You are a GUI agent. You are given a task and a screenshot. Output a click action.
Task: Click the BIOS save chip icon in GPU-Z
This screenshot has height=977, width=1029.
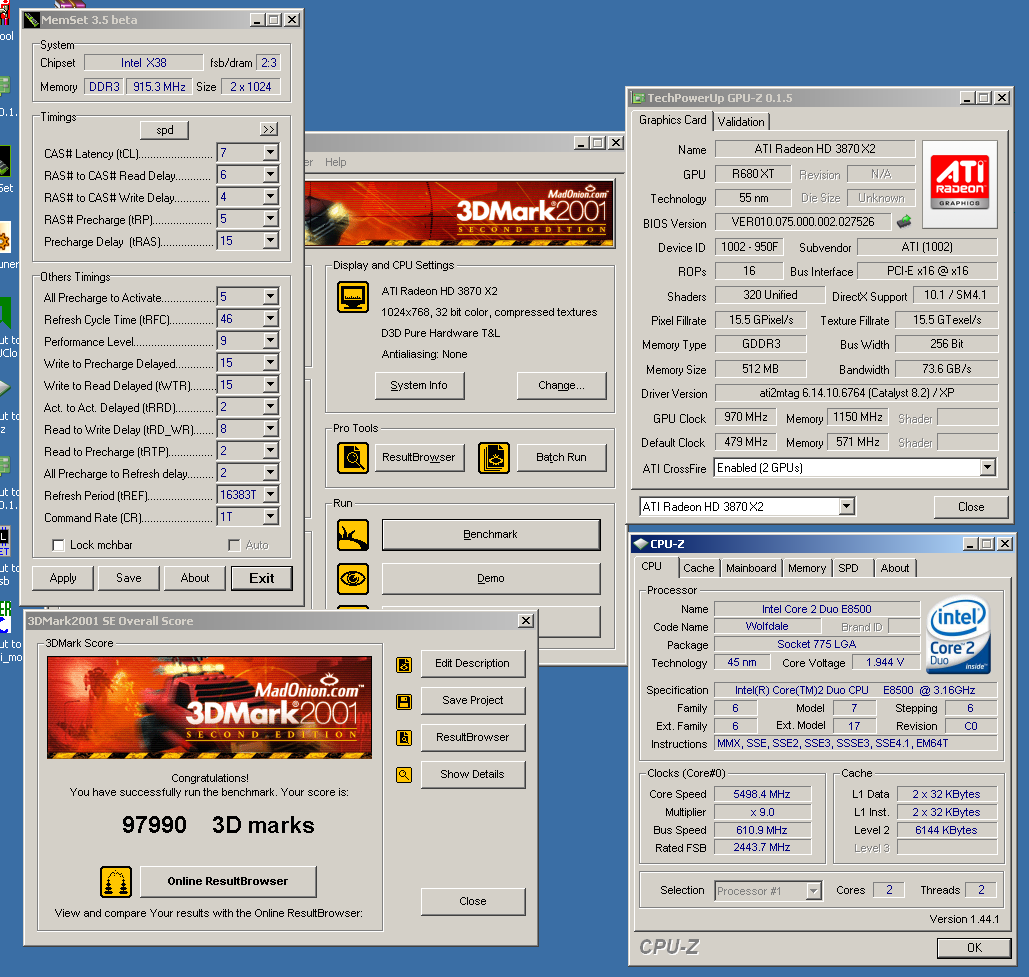pyautogui.click(x=904, y=222)
